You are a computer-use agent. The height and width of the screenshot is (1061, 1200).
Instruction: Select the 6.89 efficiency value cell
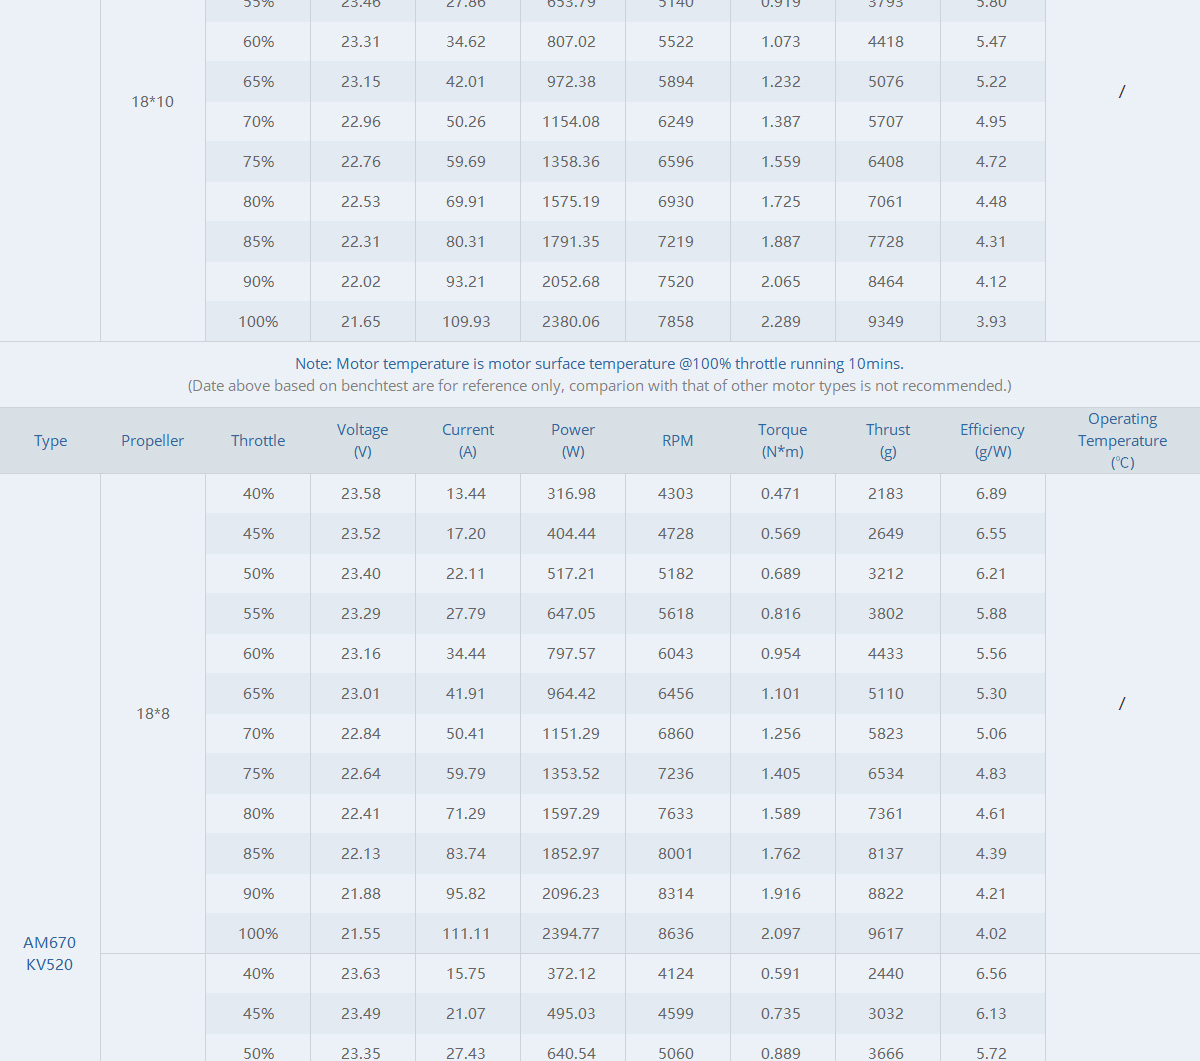991,493
